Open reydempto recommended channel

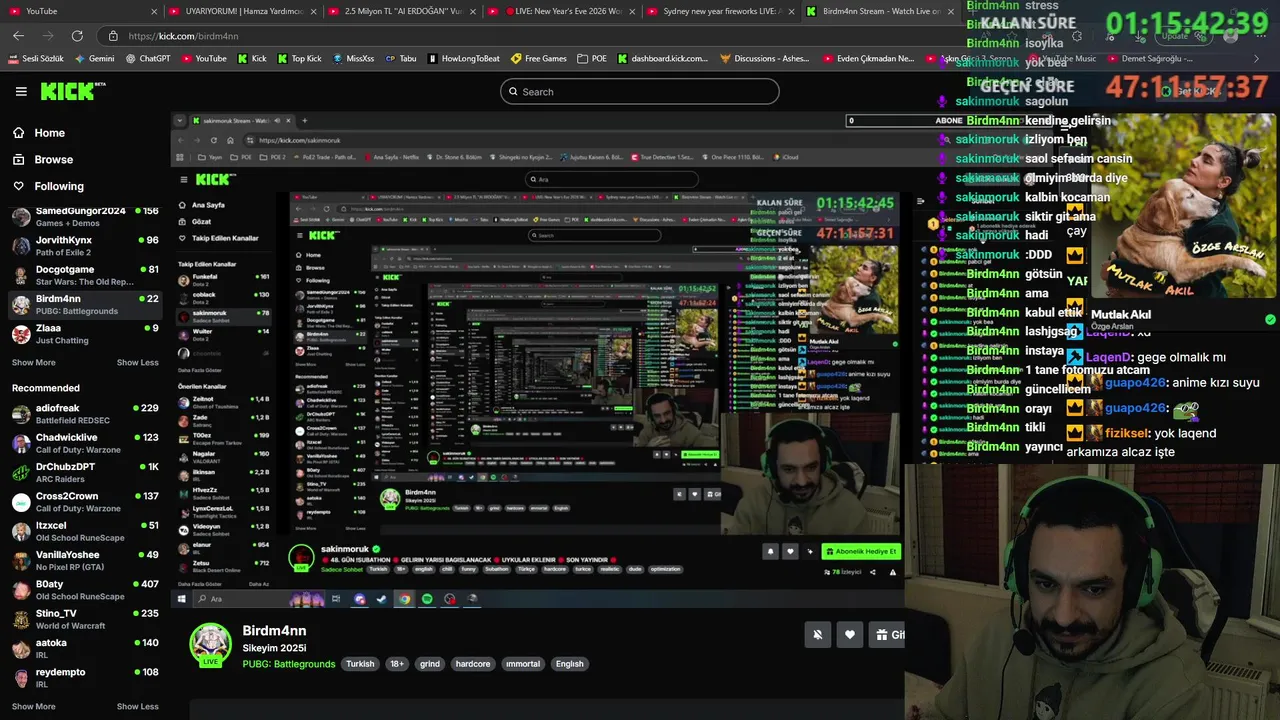[85, 678]
